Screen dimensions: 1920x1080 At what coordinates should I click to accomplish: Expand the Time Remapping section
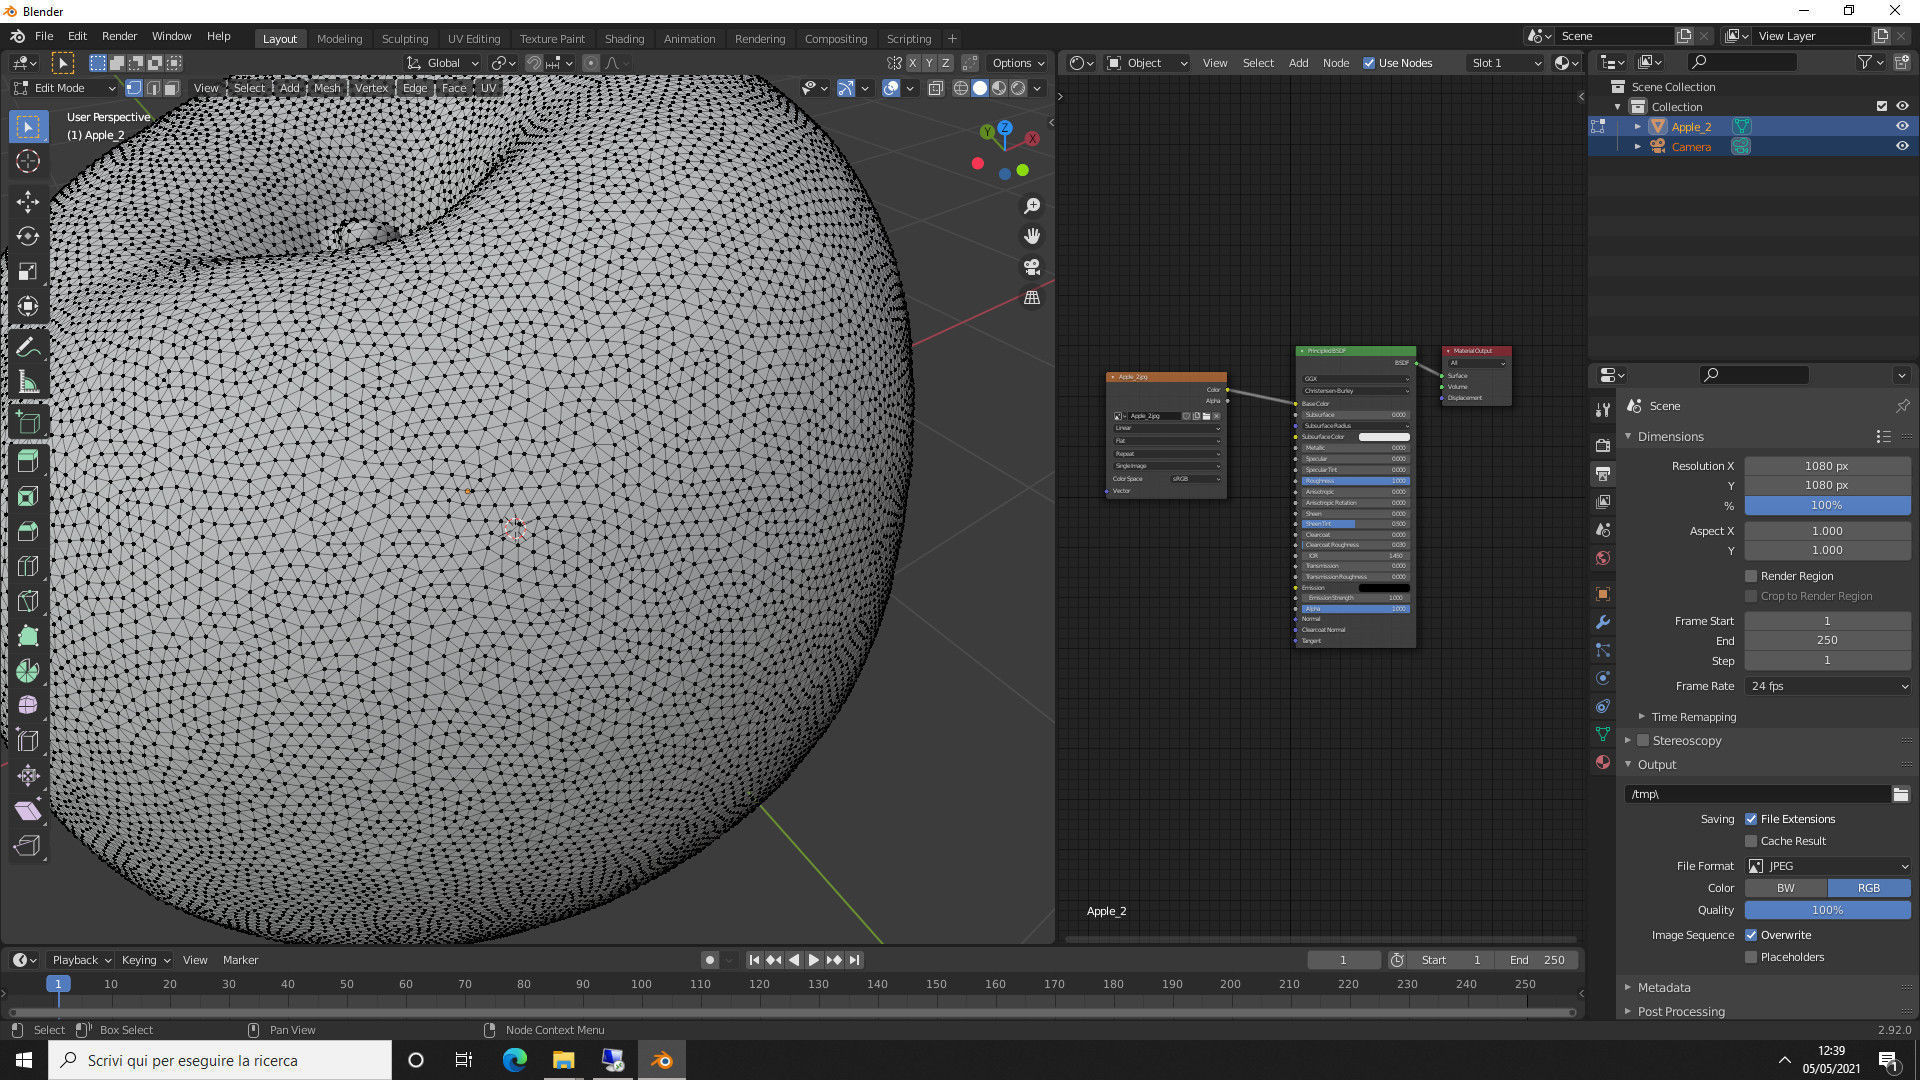(x=1693, y=717)
